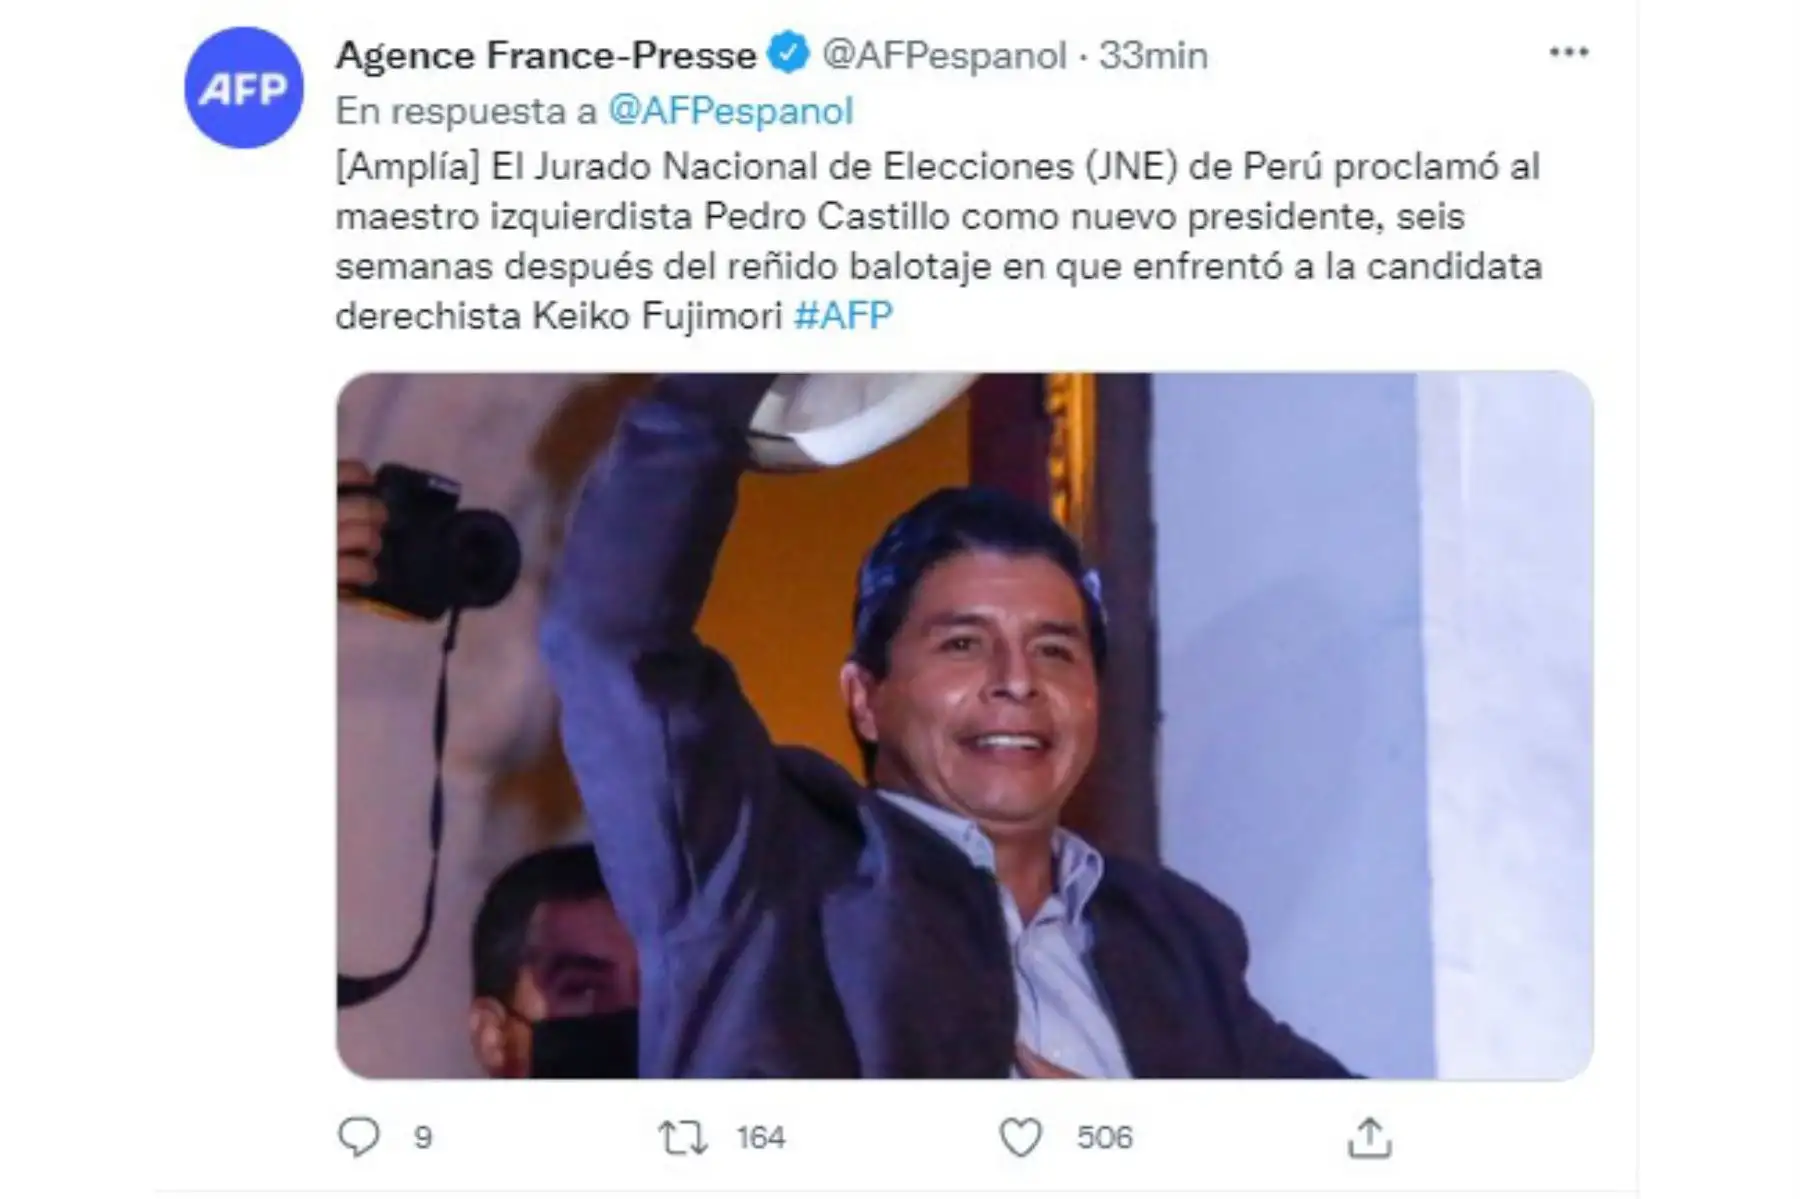This screenshot has height=1199, width=1800.
Task: Click the 9 replies count
Action: 423,1138
